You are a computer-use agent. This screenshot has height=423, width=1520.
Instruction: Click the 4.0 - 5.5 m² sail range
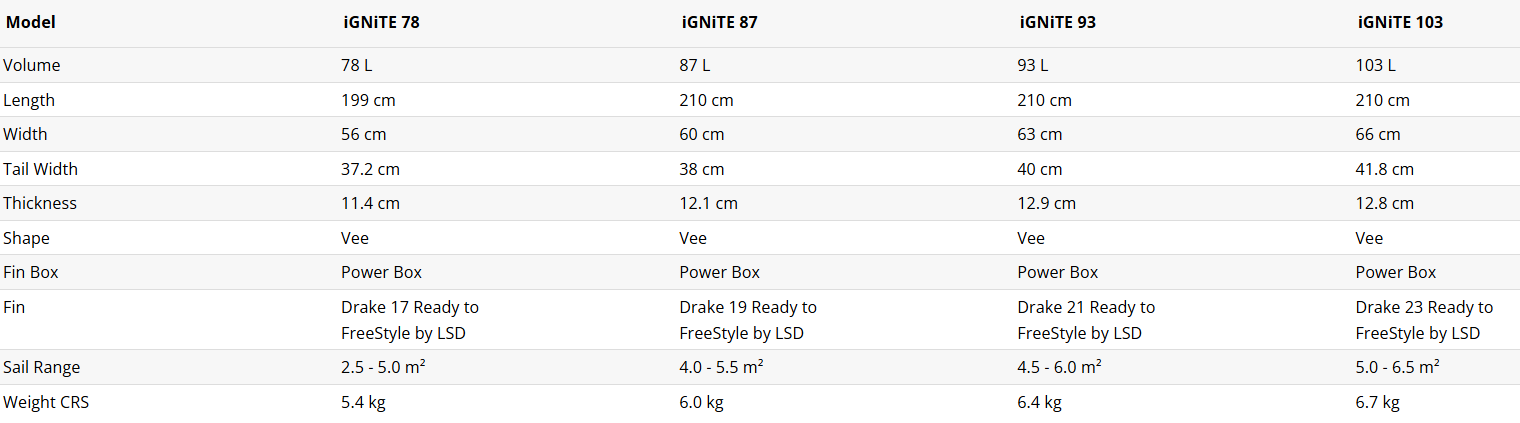tap(721, 367)
